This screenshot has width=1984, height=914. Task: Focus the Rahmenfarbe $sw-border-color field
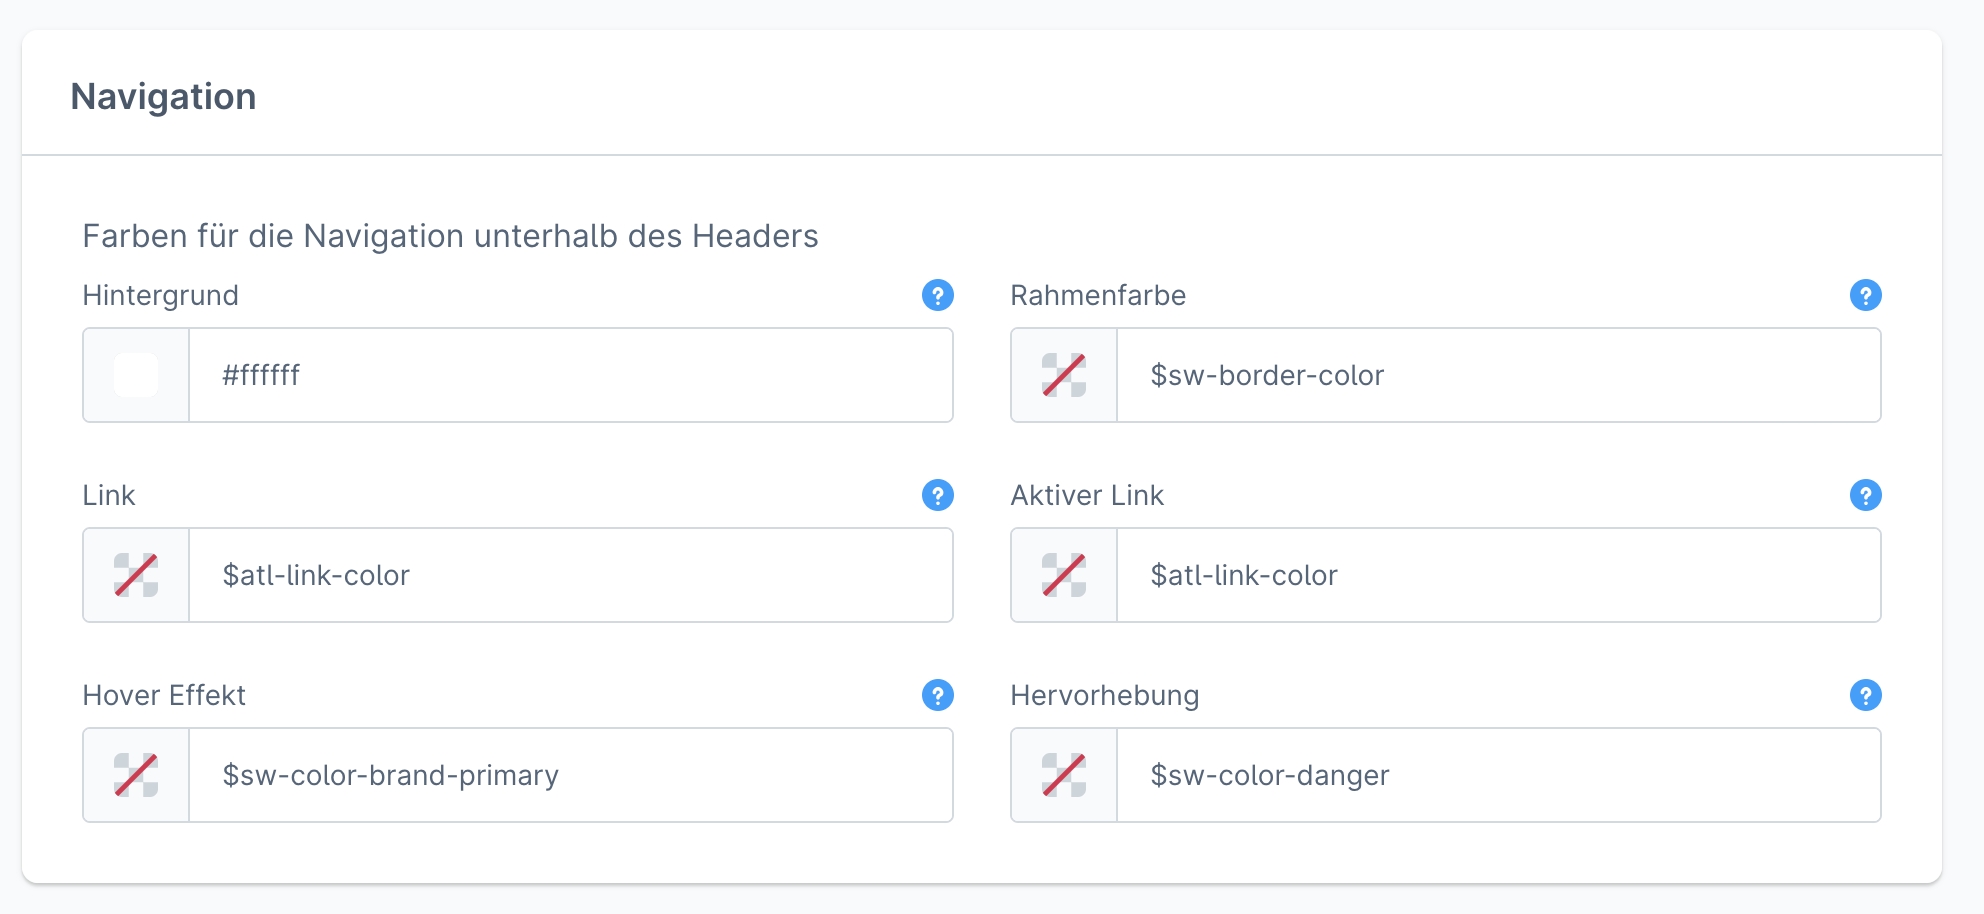coord(1498,375)
